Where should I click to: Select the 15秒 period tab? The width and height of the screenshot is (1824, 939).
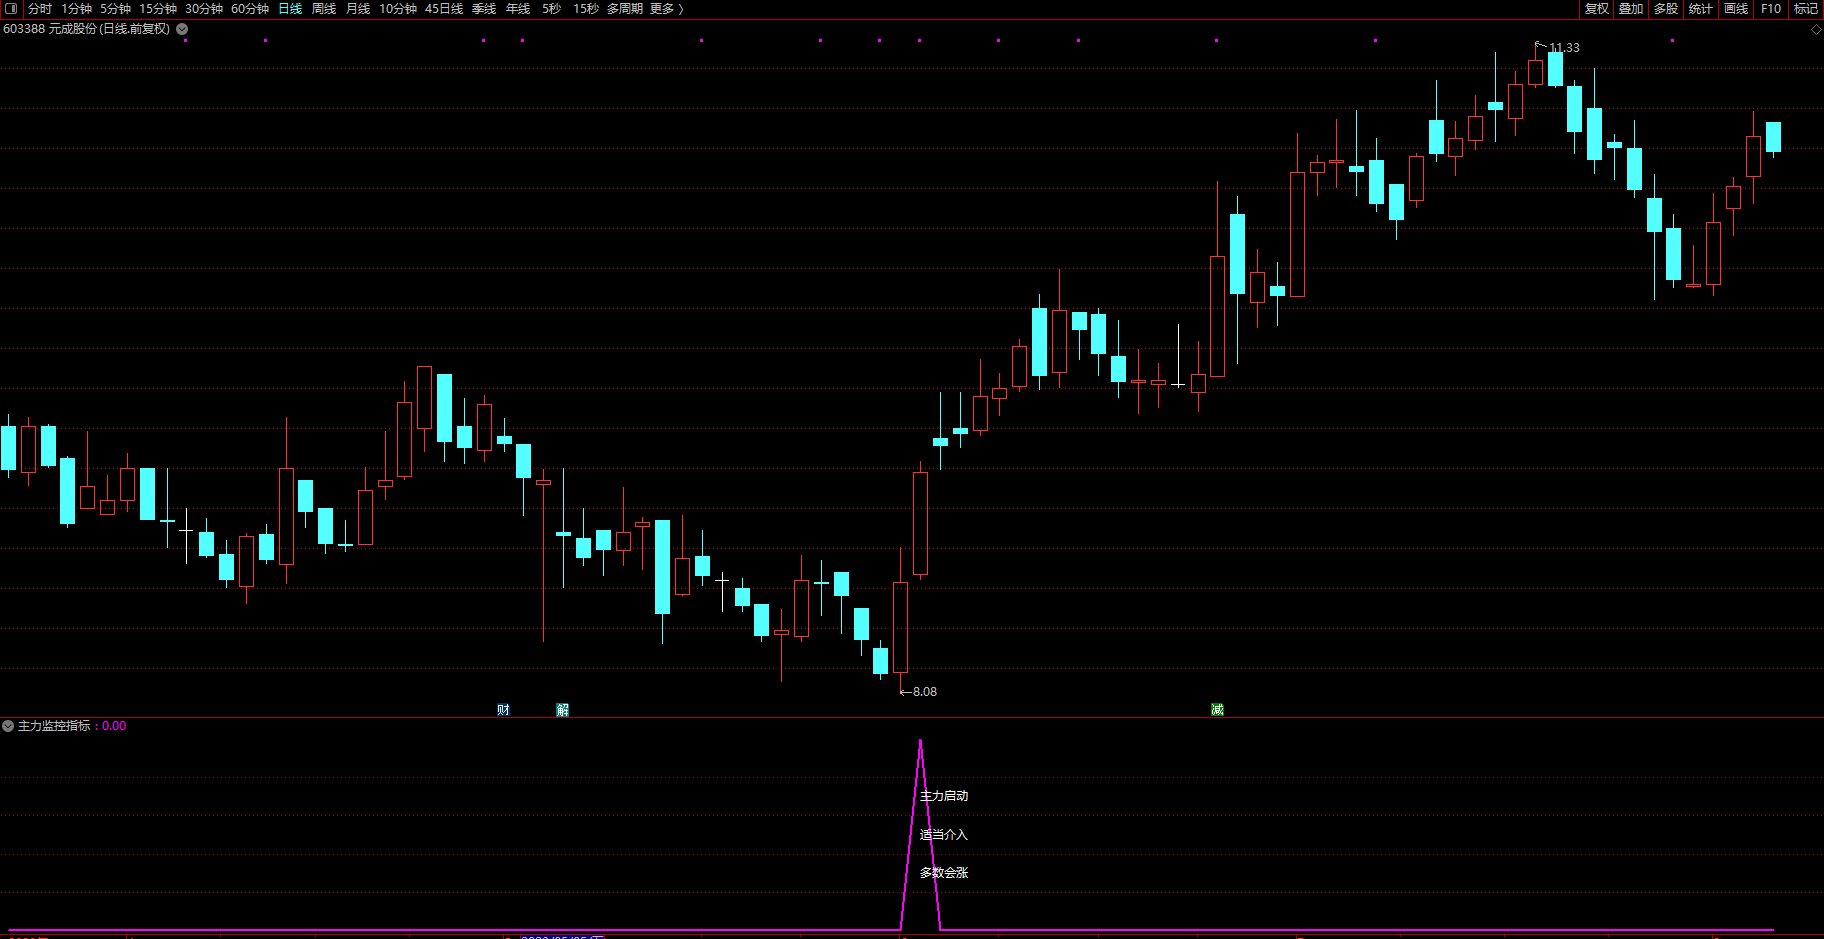(586, 8)
